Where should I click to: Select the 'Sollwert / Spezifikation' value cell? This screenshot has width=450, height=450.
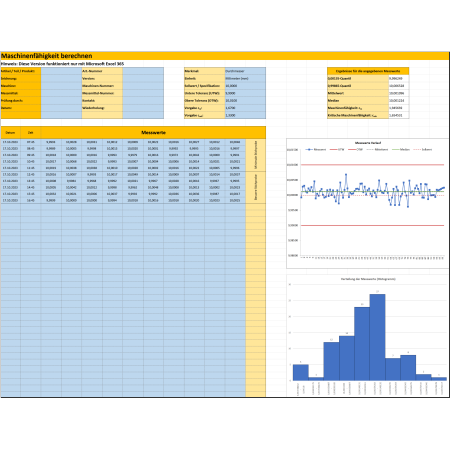pos(245,86)
